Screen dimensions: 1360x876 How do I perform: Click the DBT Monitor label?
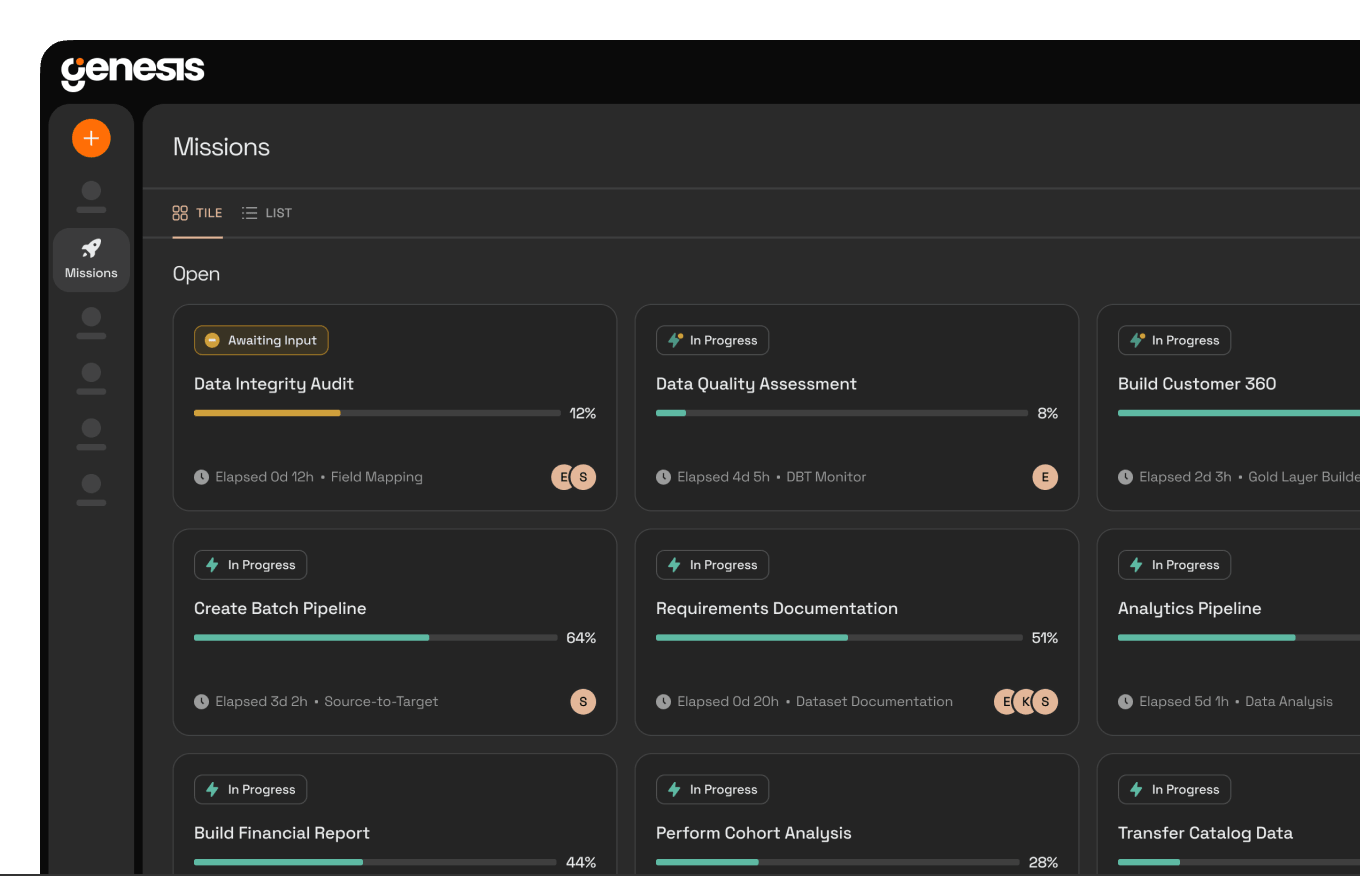(826, 477)
